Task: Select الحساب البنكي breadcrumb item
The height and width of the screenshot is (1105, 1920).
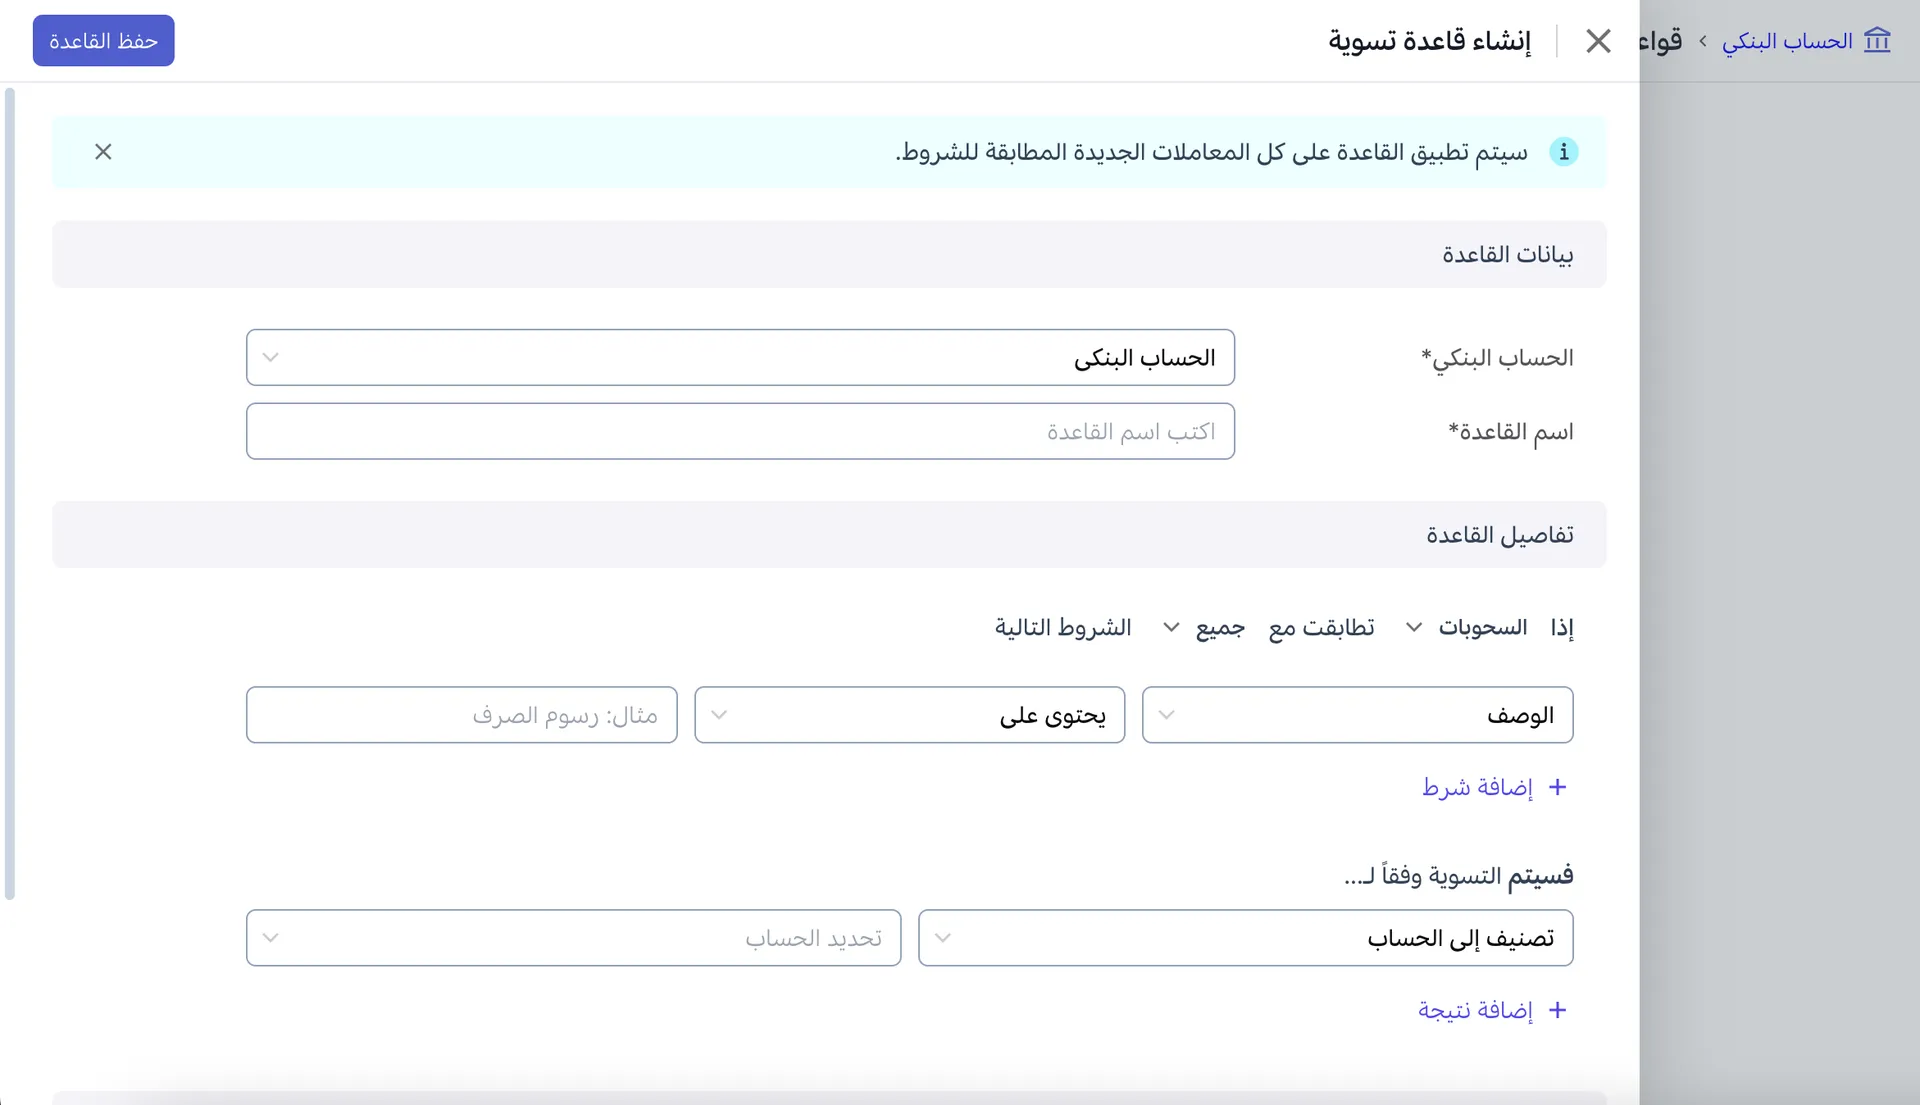Action: [1790, 40]
